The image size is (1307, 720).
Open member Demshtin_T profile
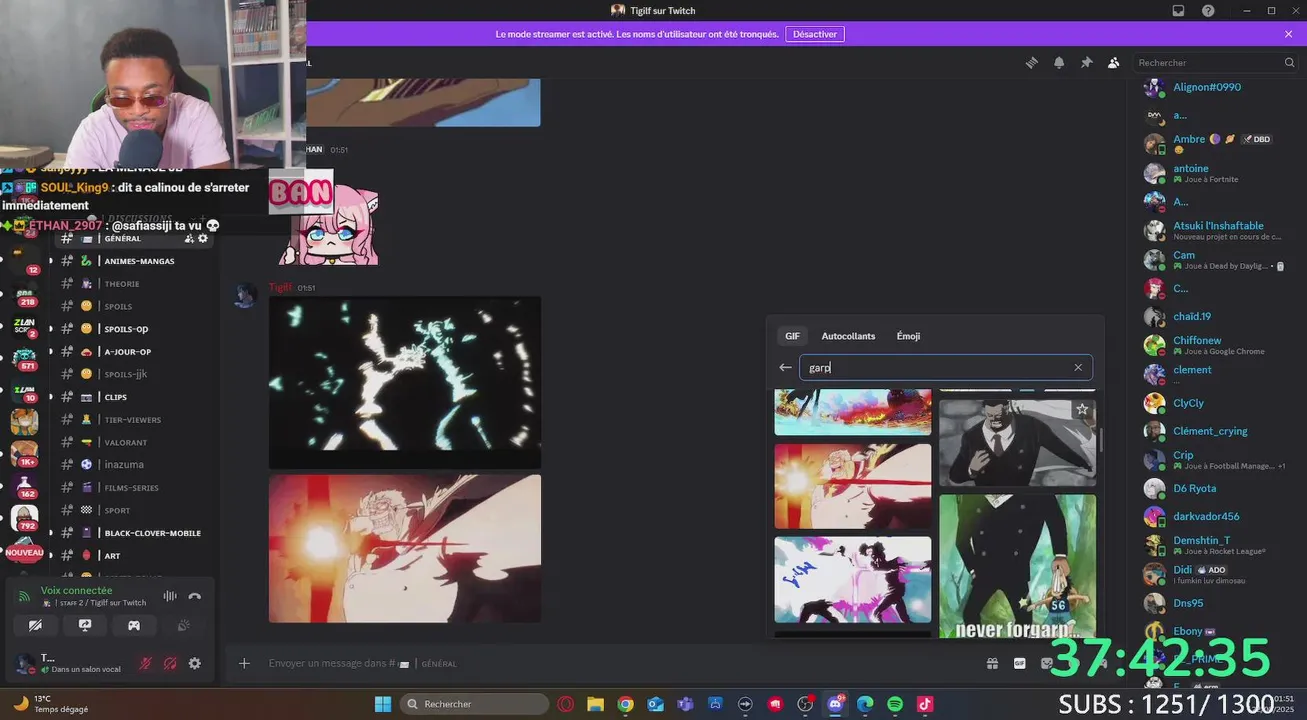click(x=1219, y=545)
